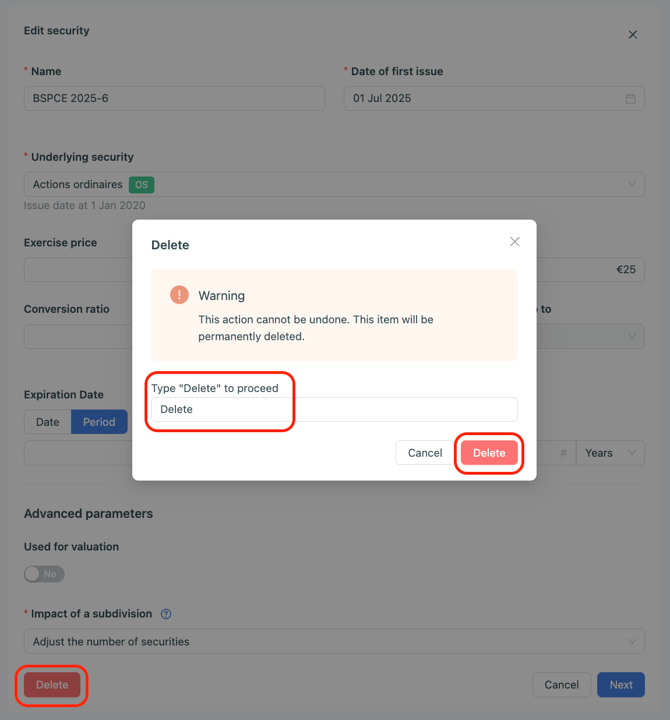Edit the security Name field
670x720 pixels.
(174, 98)
